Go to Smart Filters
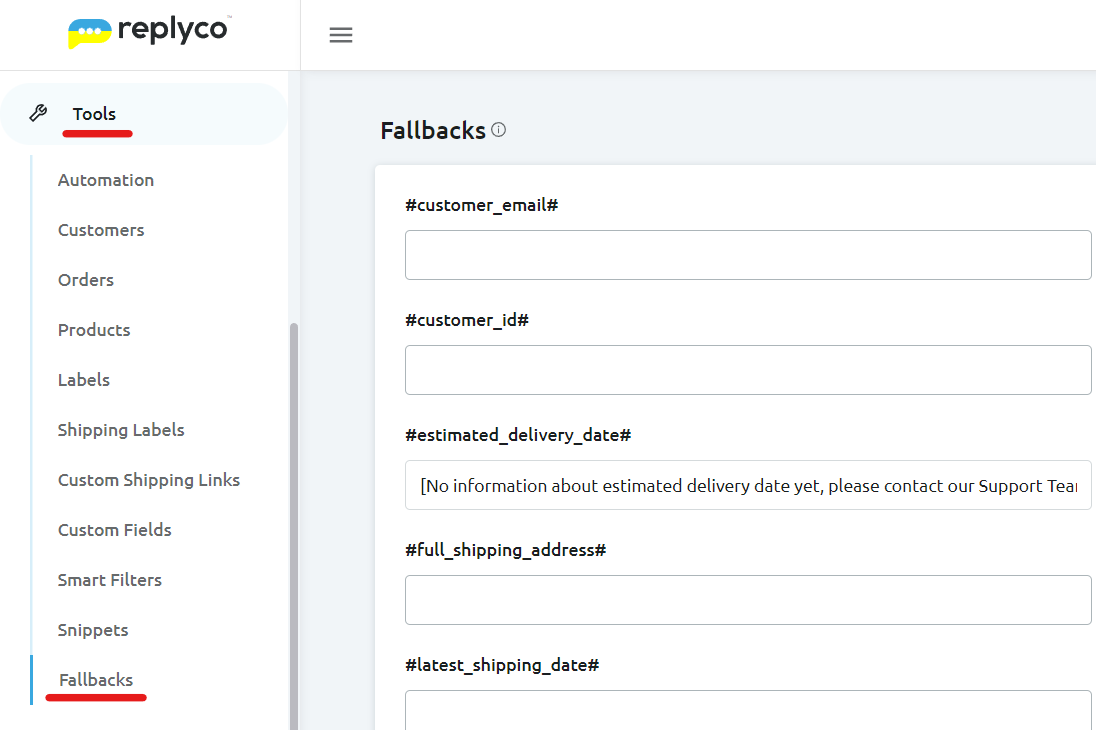 pyautogui.click(x=110, y=580)
